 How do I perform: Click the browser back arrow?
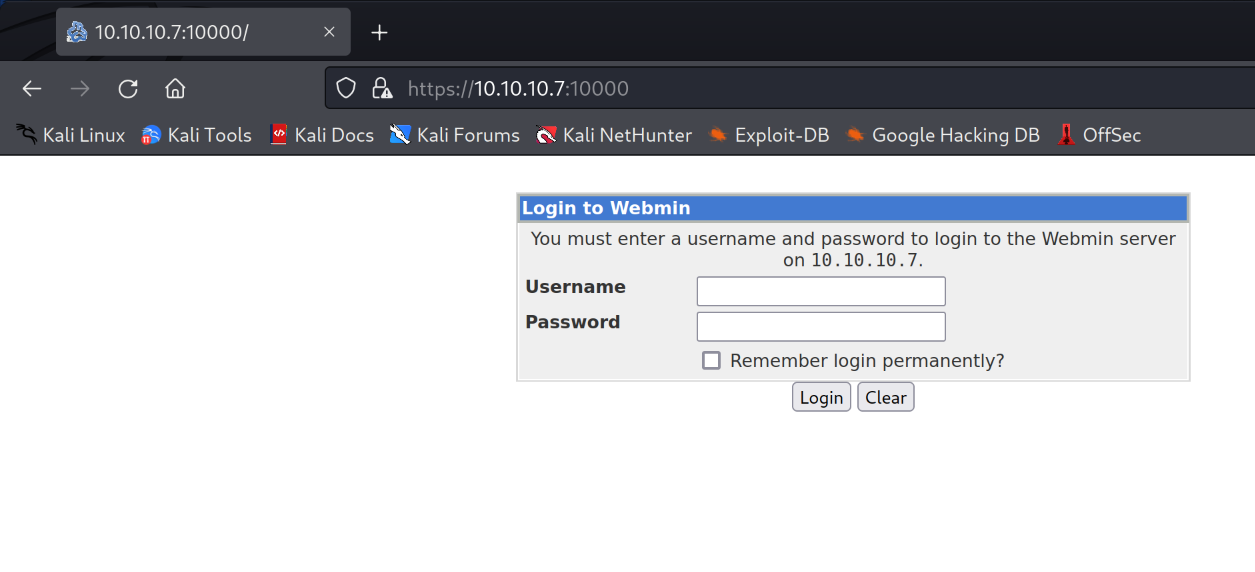pyautogui.click(x=32, y=89)
